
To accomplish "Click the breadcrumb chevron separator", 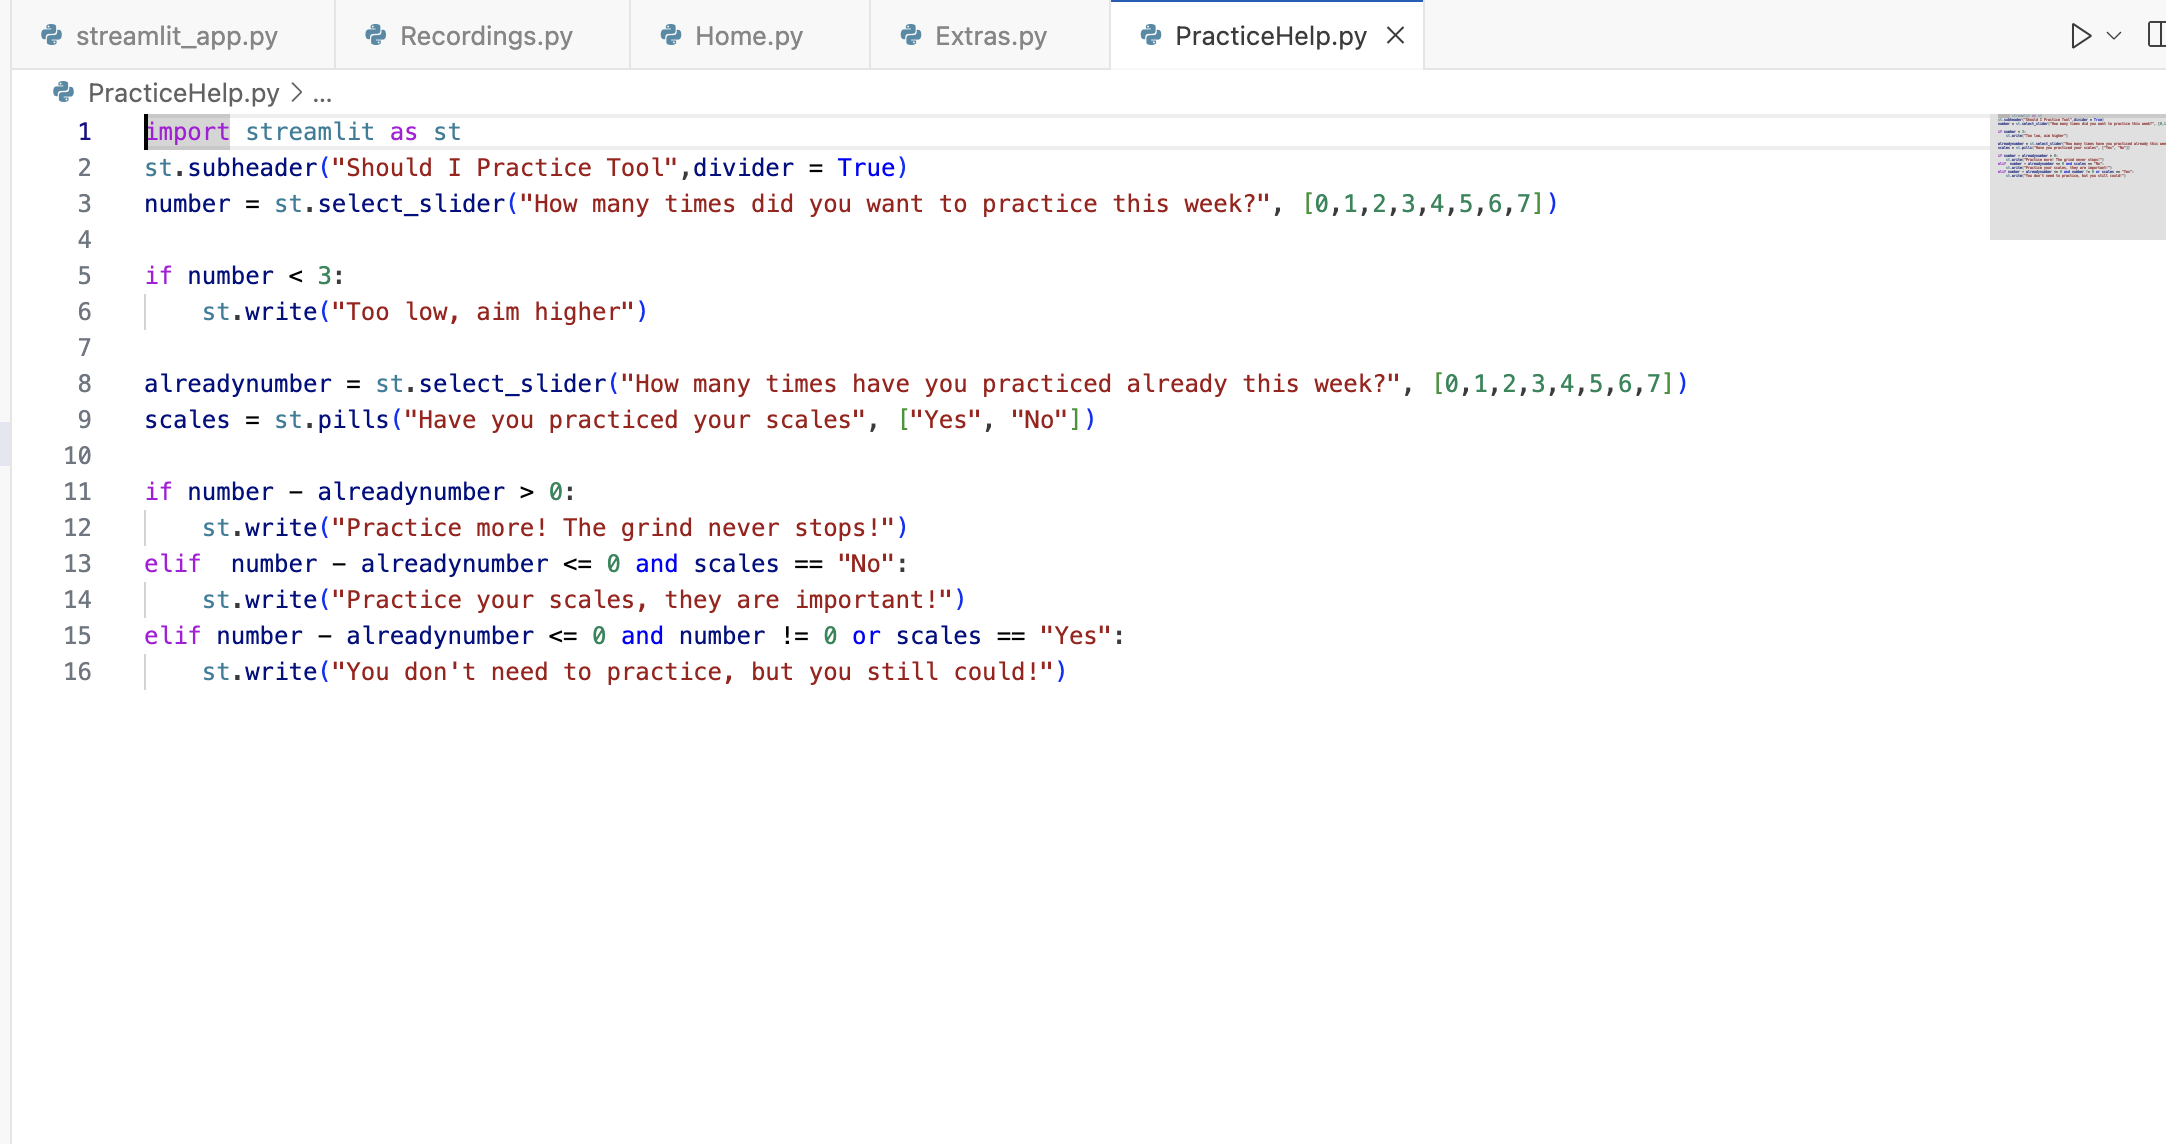I will [x=296, y=93].
